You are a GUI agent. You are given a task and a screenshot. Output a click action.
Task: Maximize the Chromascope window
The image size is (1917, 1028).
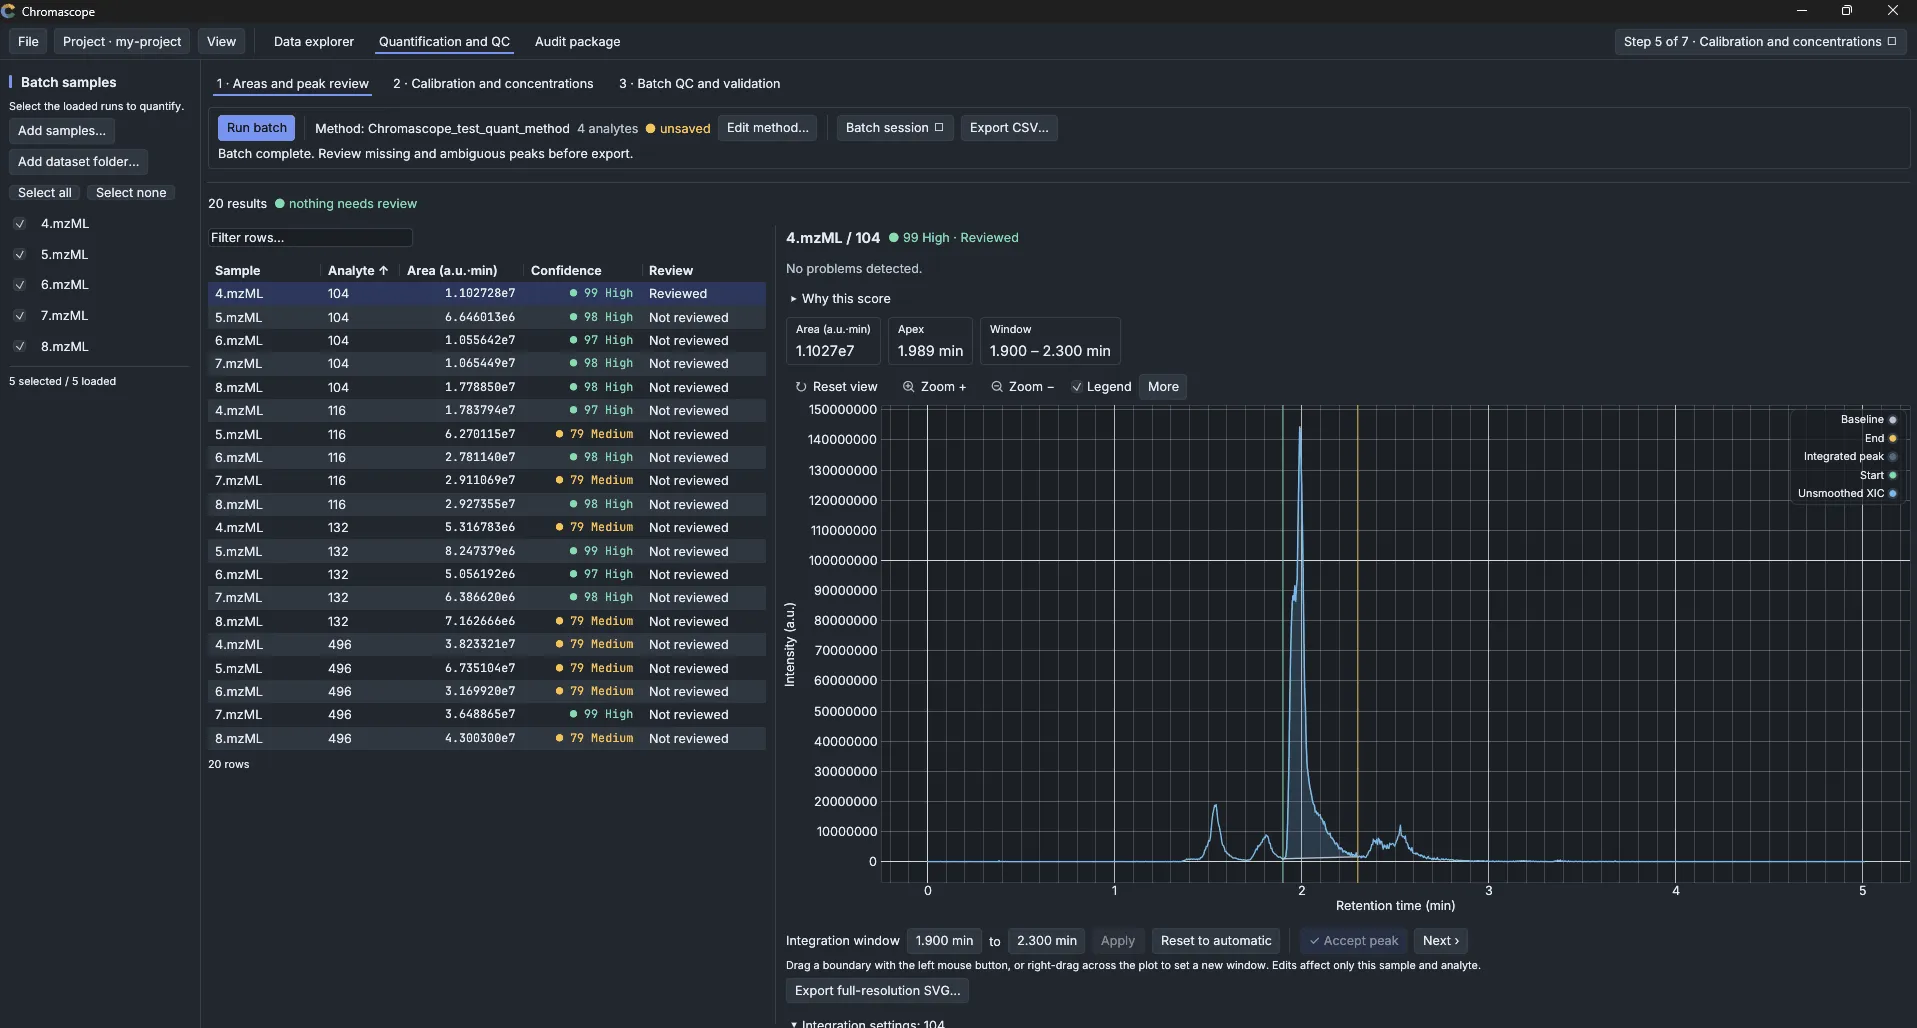click(x=1847, y=11)
